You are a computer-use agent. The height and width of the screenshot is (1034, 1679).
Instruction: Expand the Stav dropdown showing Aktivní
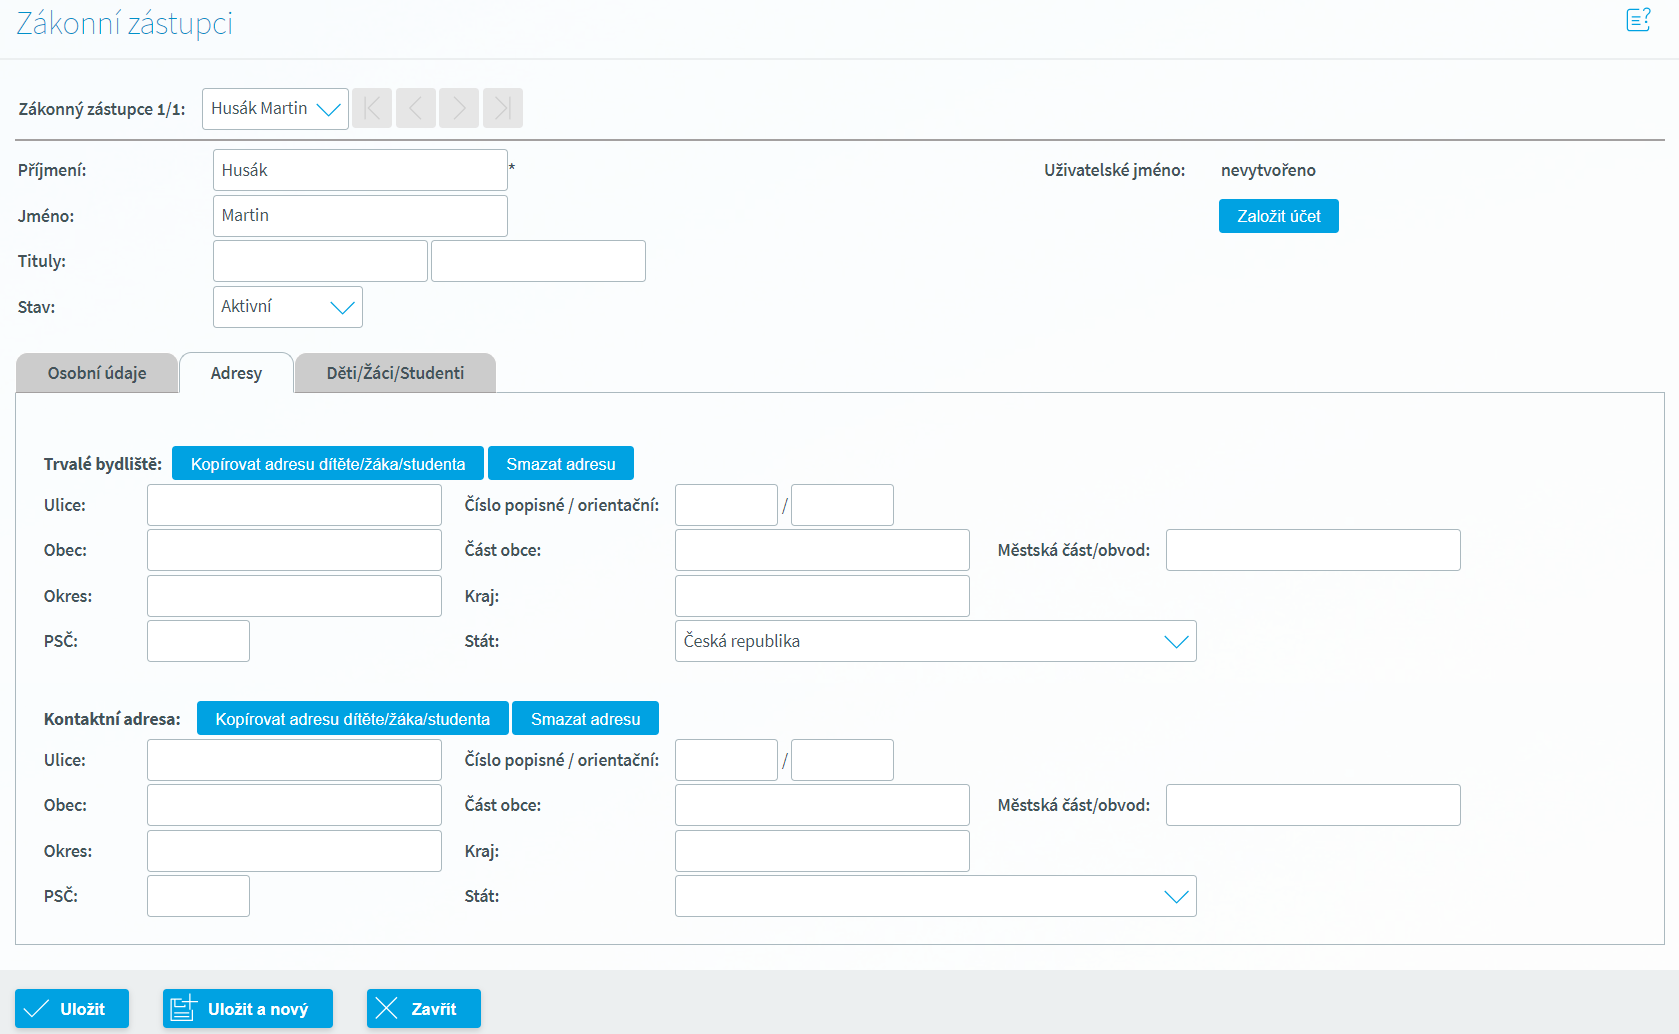pos(288,307)
